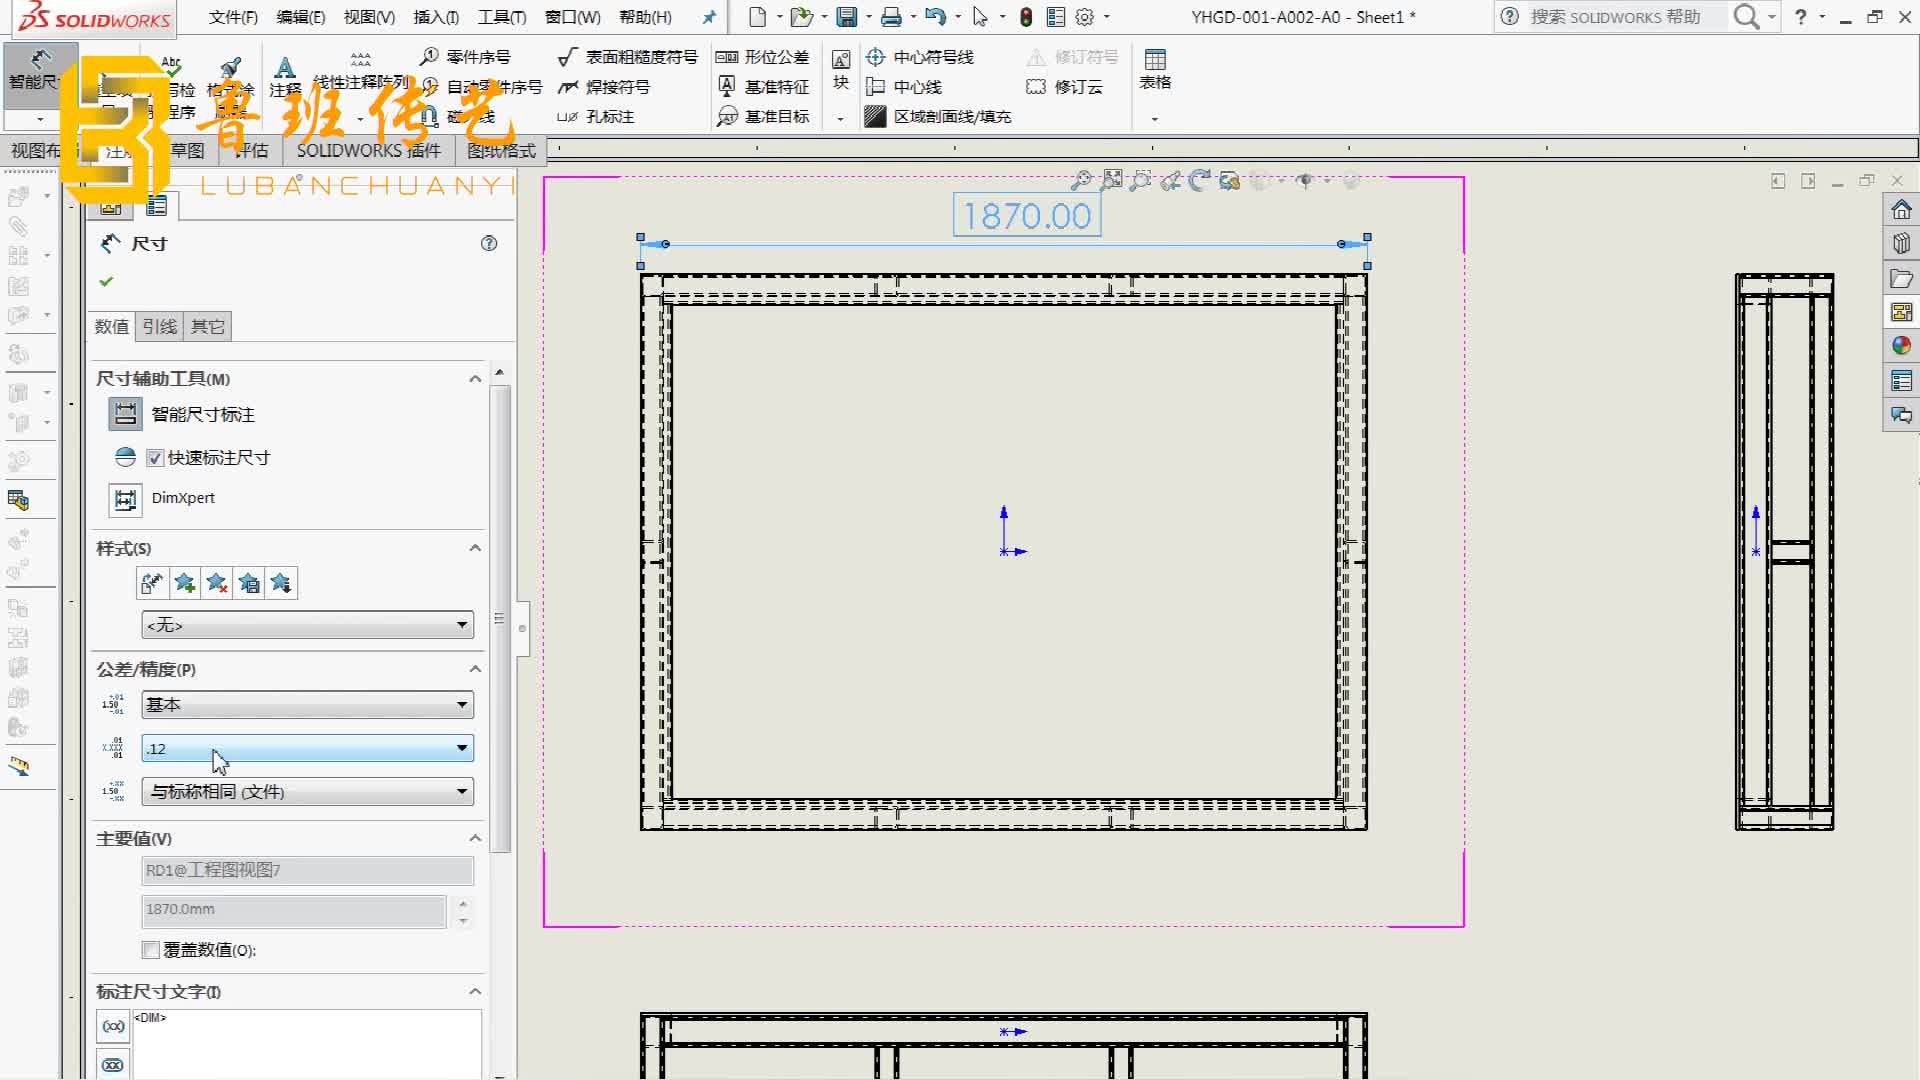The width and height of the screenshot is (1920, 1080).
Task: Click the 形位公差 geometric tolerance icon
Action: point(727,57)
